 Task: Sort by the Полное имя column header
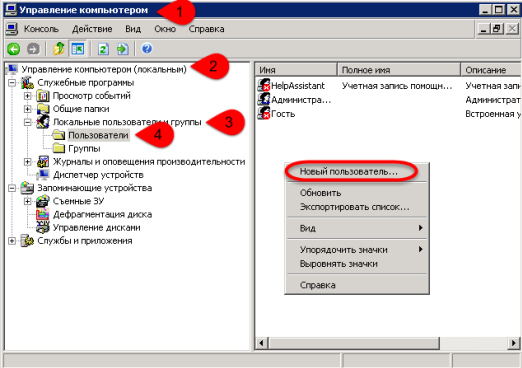tap(399, 70)
